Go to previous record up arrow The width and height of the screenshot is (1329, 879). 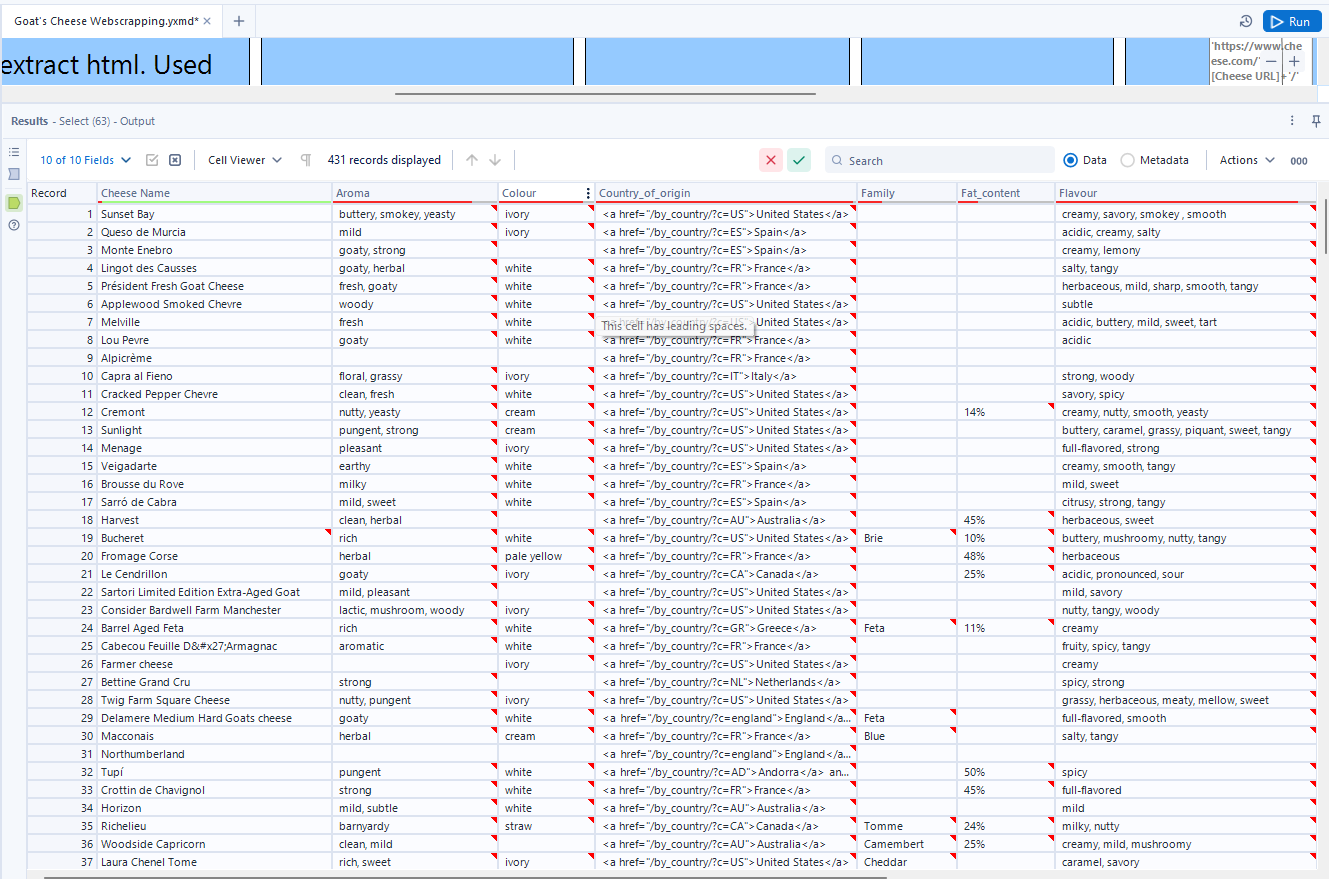point(472,160)
